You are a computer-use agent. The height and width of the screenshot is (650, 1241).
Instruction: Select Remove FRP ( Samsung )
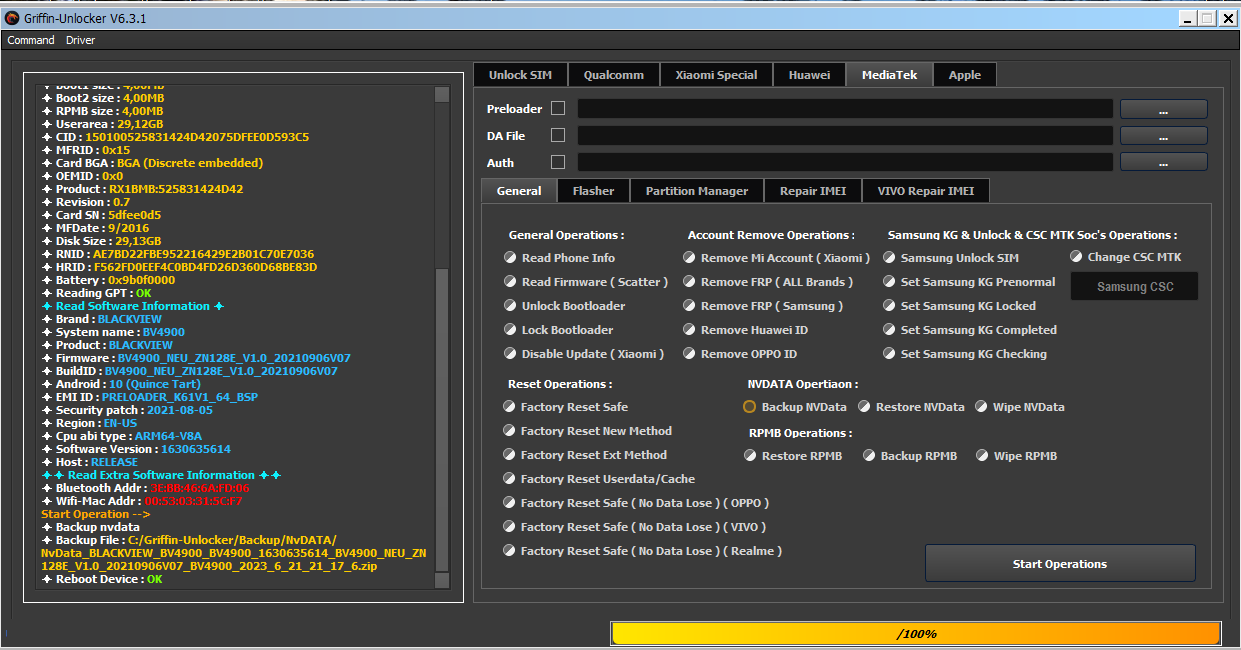(763, 306)
